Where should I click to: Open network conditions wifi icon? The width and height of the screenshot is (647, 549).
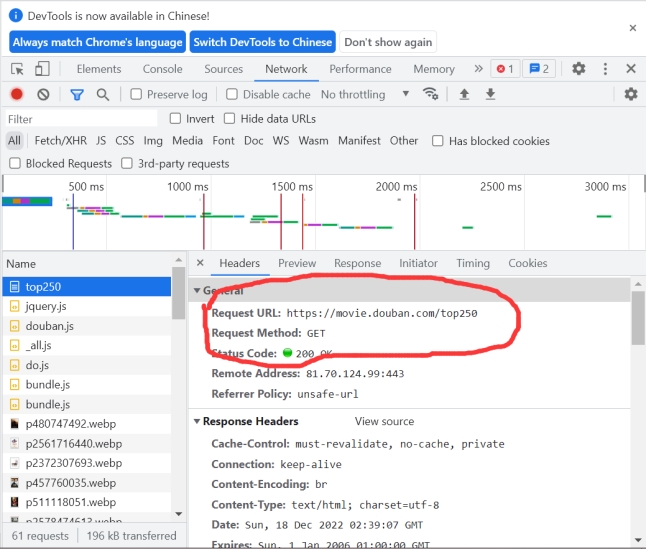pos(430,94)
